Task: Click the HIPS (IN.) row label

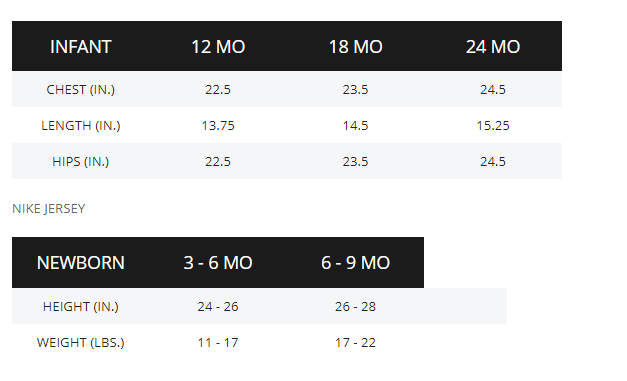Action: (80, 162)
